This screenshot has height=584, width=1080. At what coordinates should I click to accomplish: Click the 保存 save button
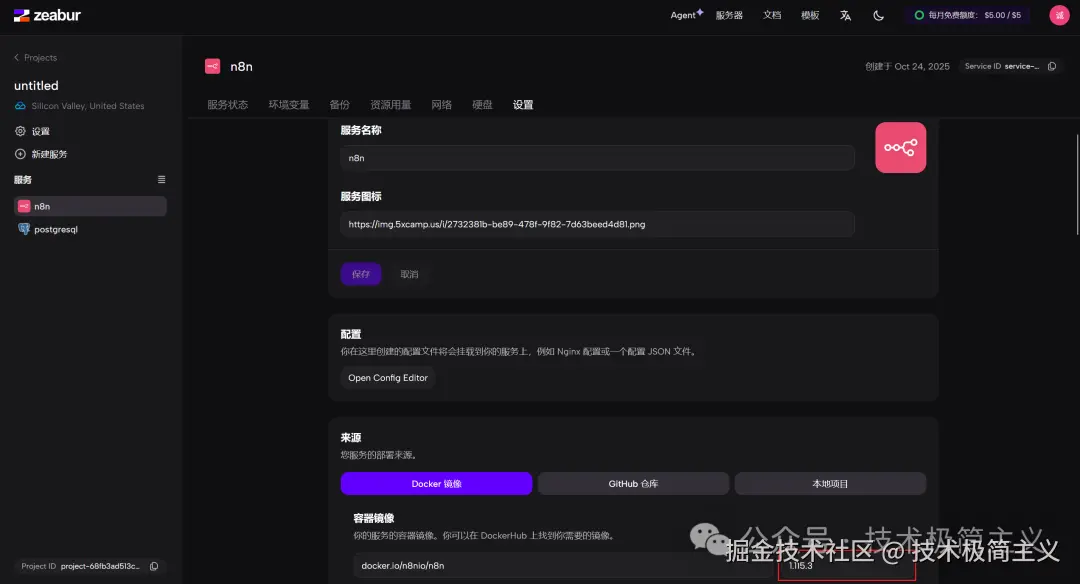click(361, 273)
